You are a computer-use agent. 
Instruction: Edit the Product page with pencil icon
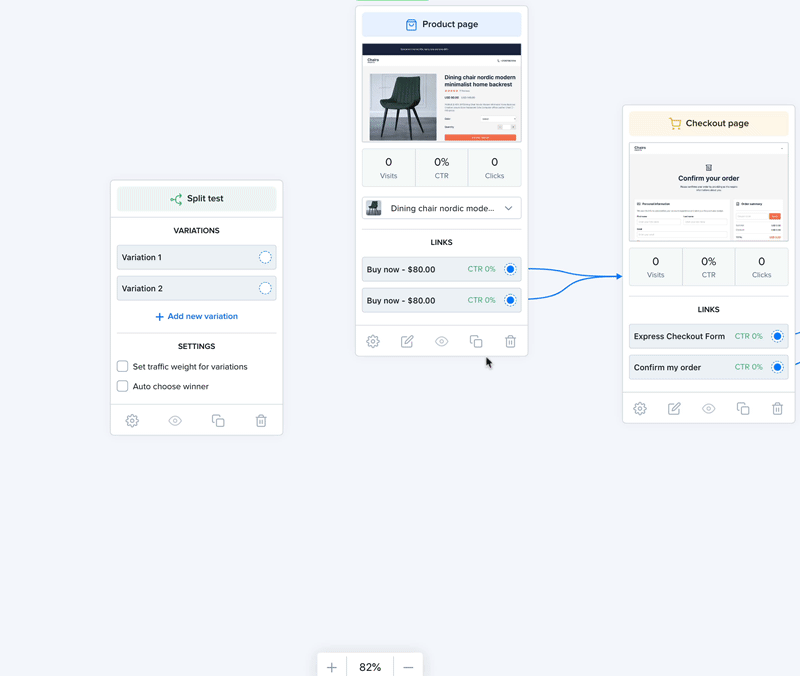[407, 341]
